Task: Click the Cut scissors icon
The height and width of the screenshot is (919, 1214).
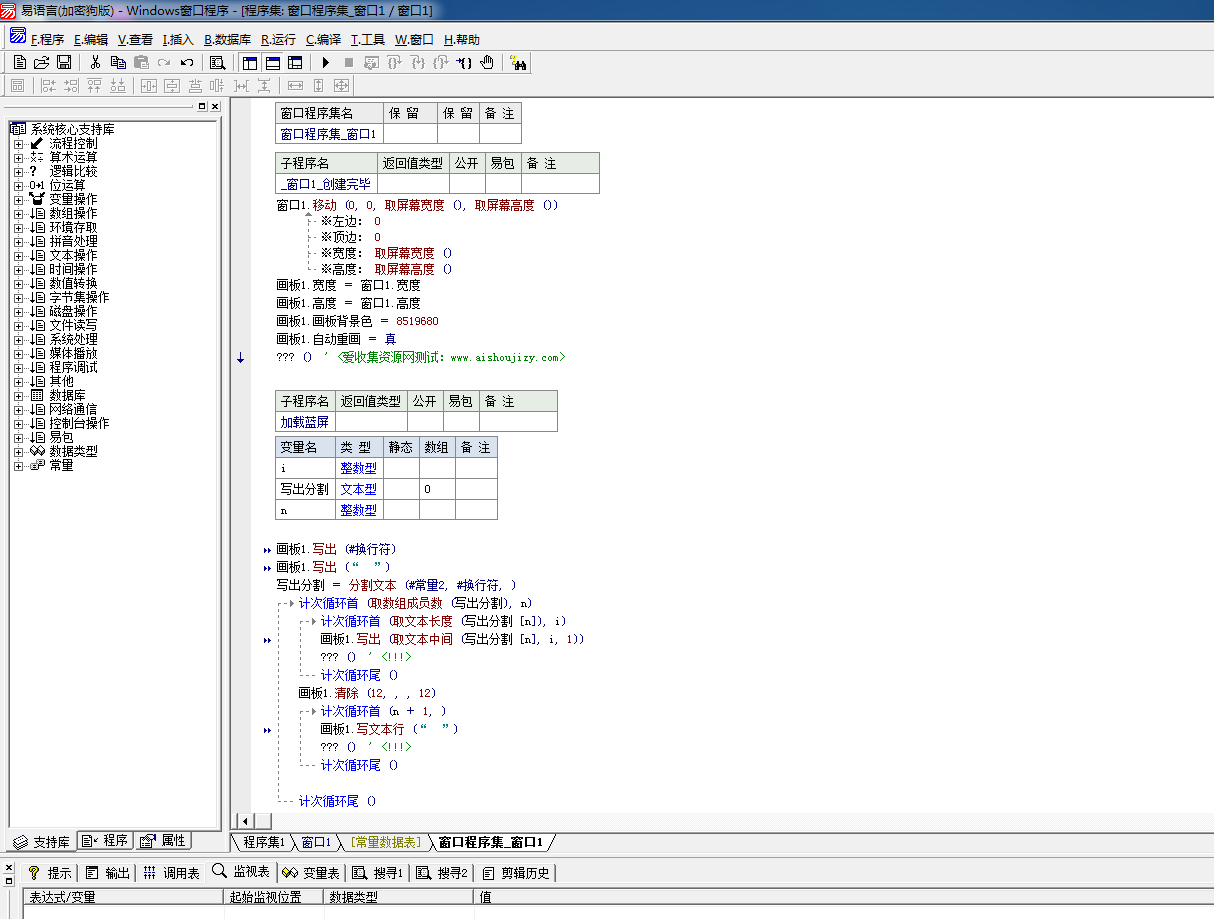Action: 95,62
